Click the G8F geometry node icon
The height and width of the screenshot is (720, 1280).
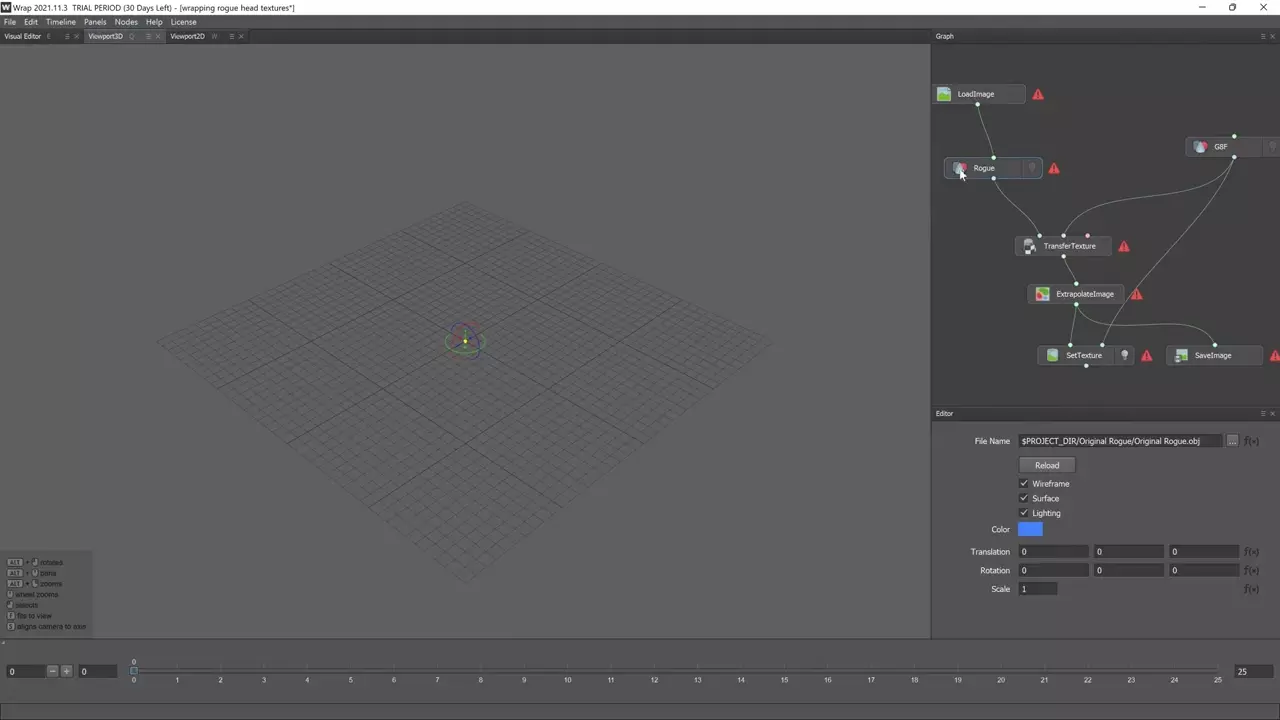pyautogui.click(x=1200, y=147)
